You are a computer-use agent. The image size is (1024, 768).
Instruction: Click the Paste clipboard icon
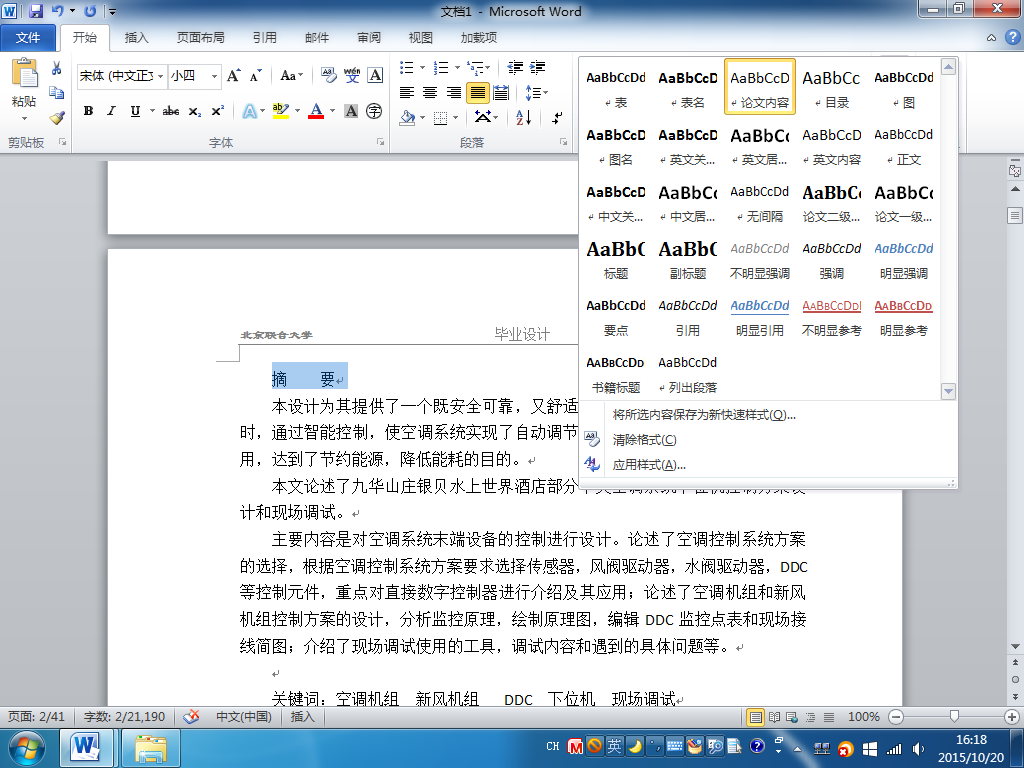(24, 73)
